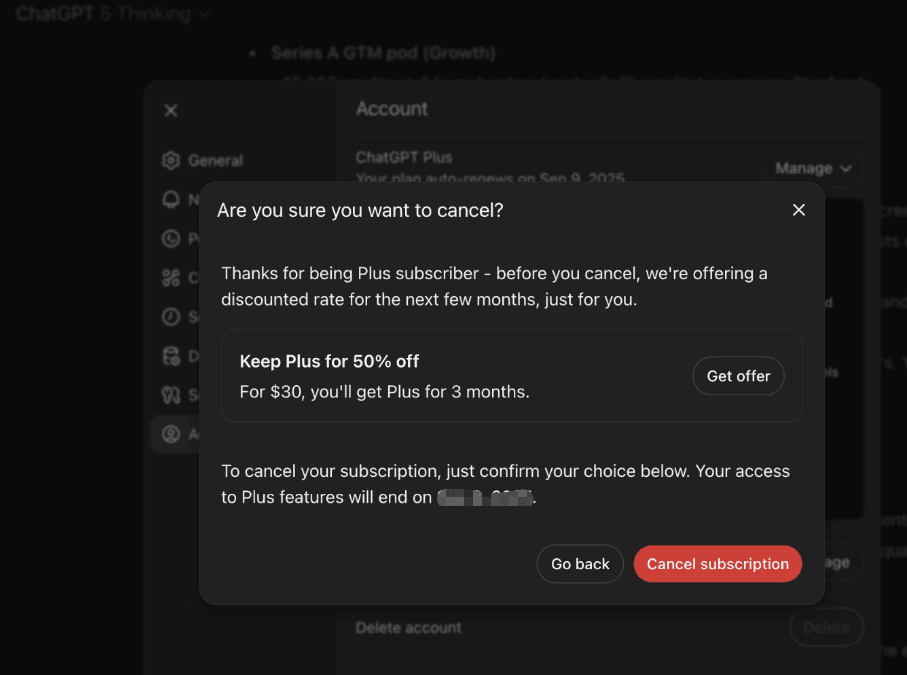The image size is (907, 675).
Task: Open the Manage plan dropdown
Action: (x=812, y=167)
